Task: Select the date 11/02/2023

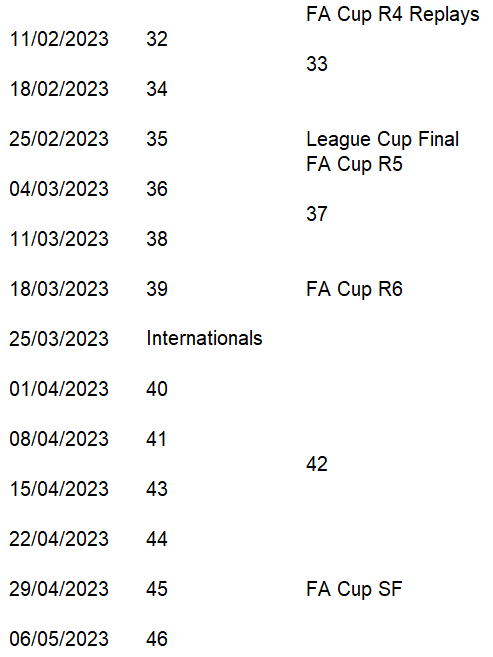Action: pos(59,39)
